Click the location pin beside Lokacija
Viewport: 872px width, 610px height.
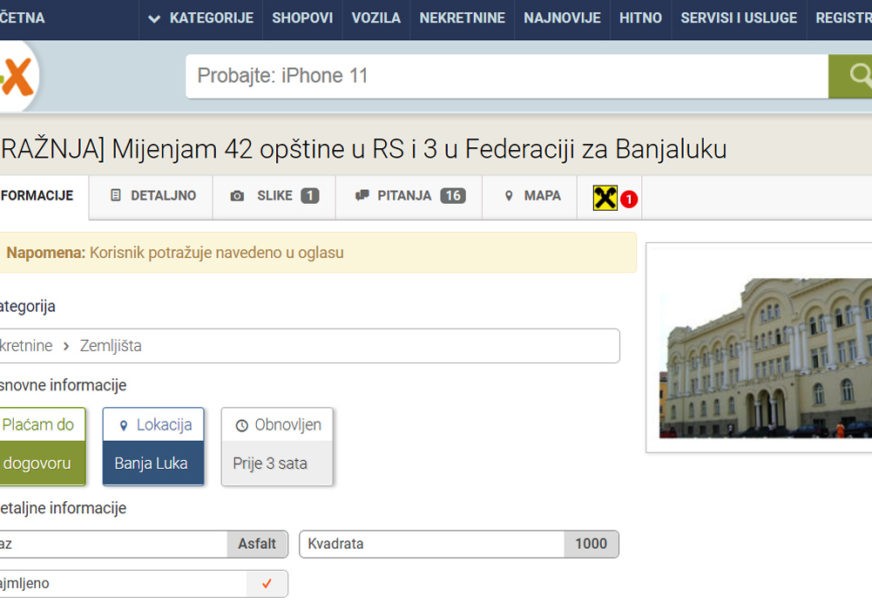(x=124, y=425)
